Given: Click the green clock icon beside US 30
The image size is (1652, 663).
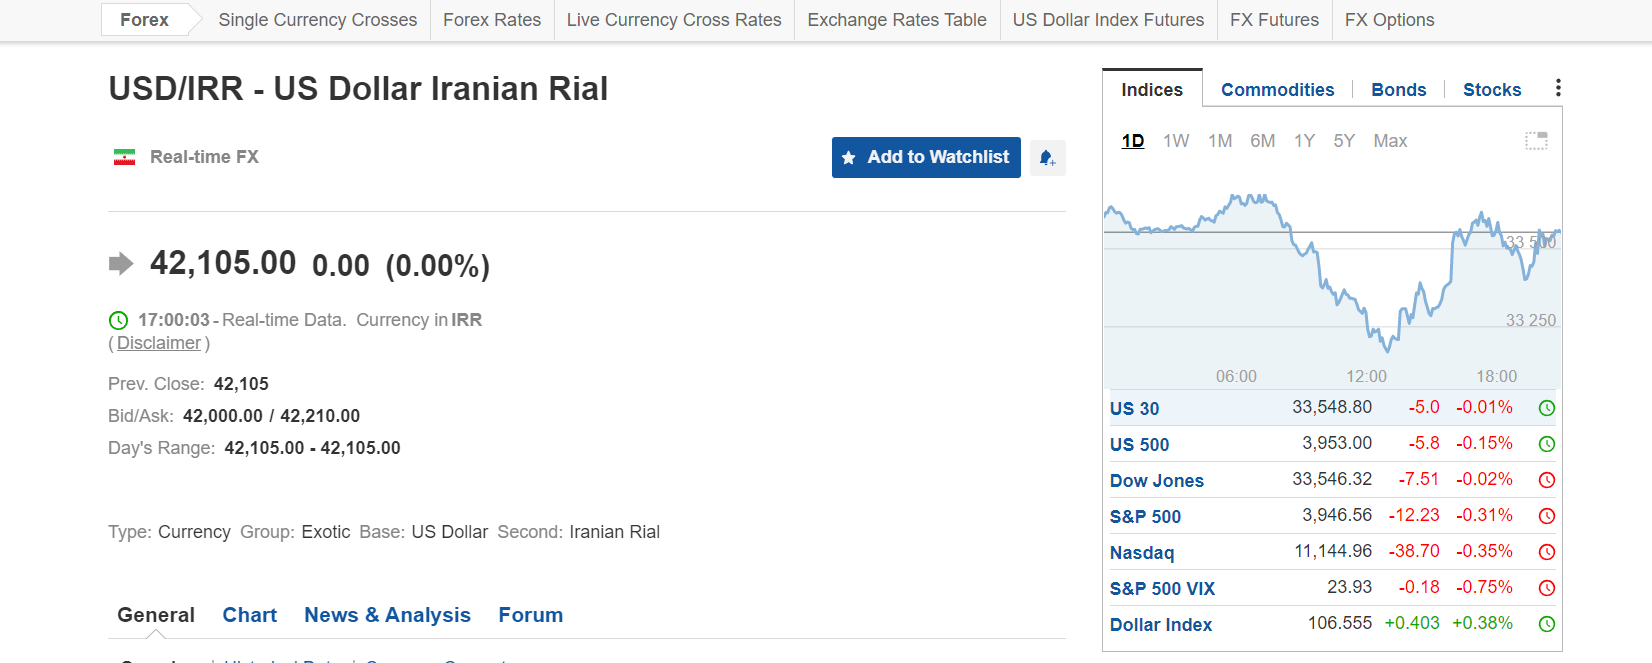Looking at the screenshot, I should (1547, 408).
